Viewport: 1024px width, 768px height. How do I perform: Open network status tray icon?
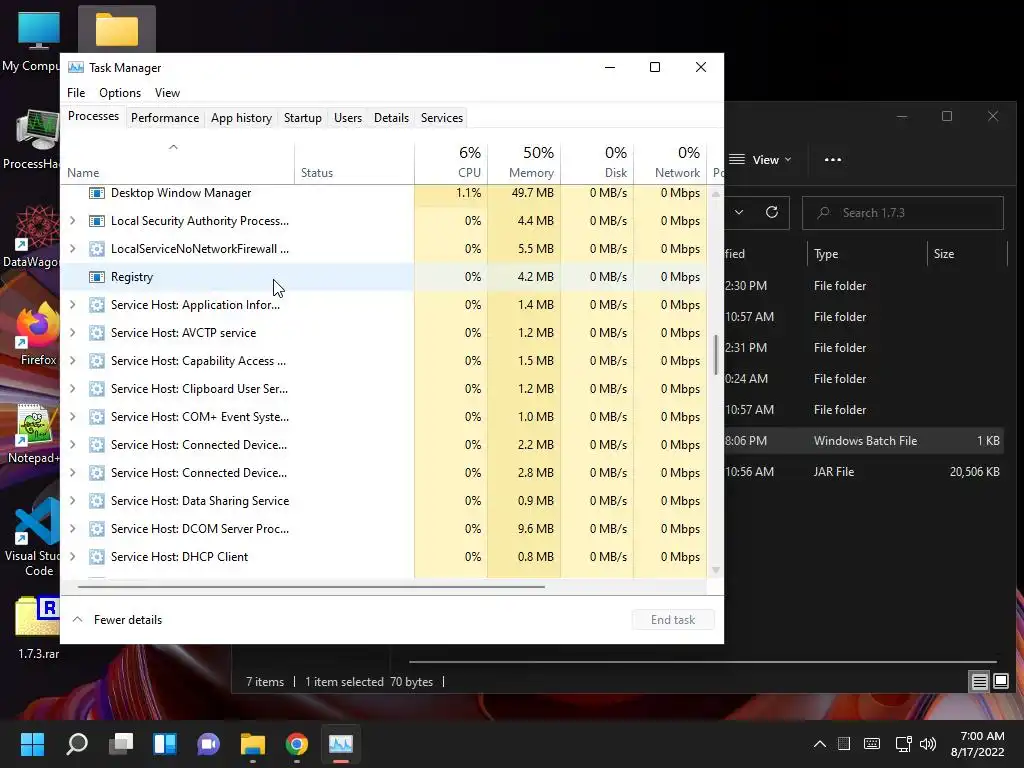903,744
